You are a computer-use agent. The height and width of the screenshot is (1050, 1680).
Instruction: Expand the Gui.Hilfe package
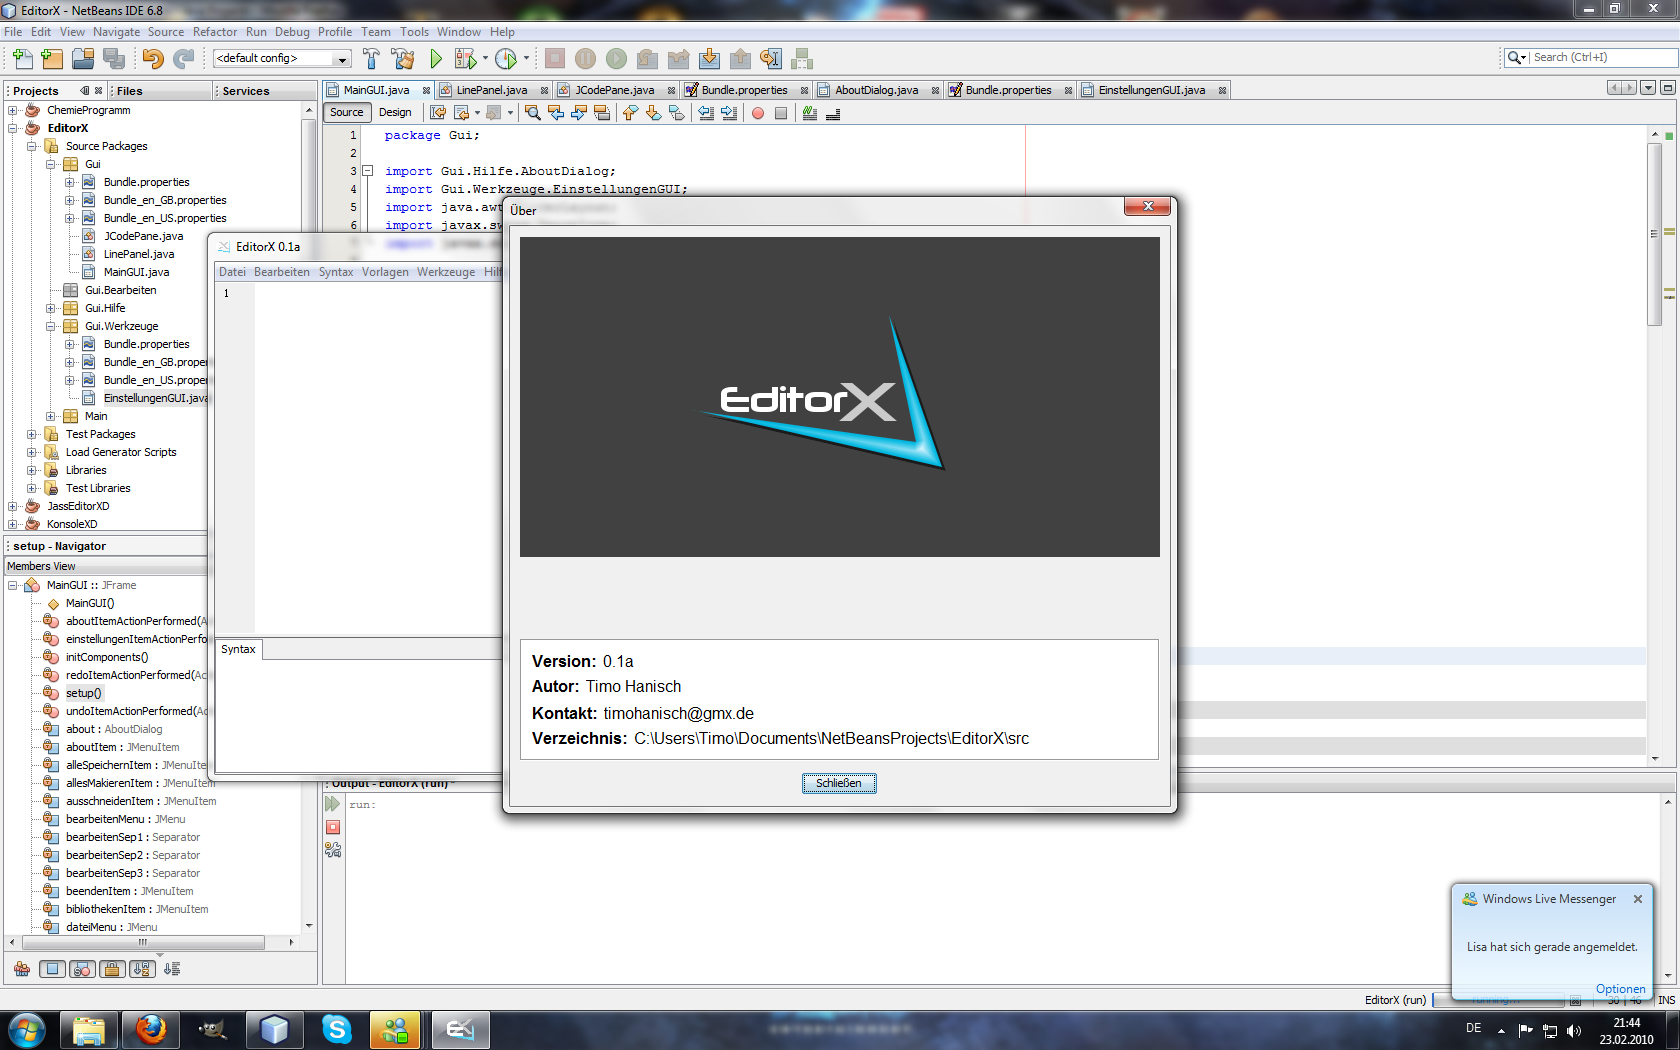tap(51, 308)
